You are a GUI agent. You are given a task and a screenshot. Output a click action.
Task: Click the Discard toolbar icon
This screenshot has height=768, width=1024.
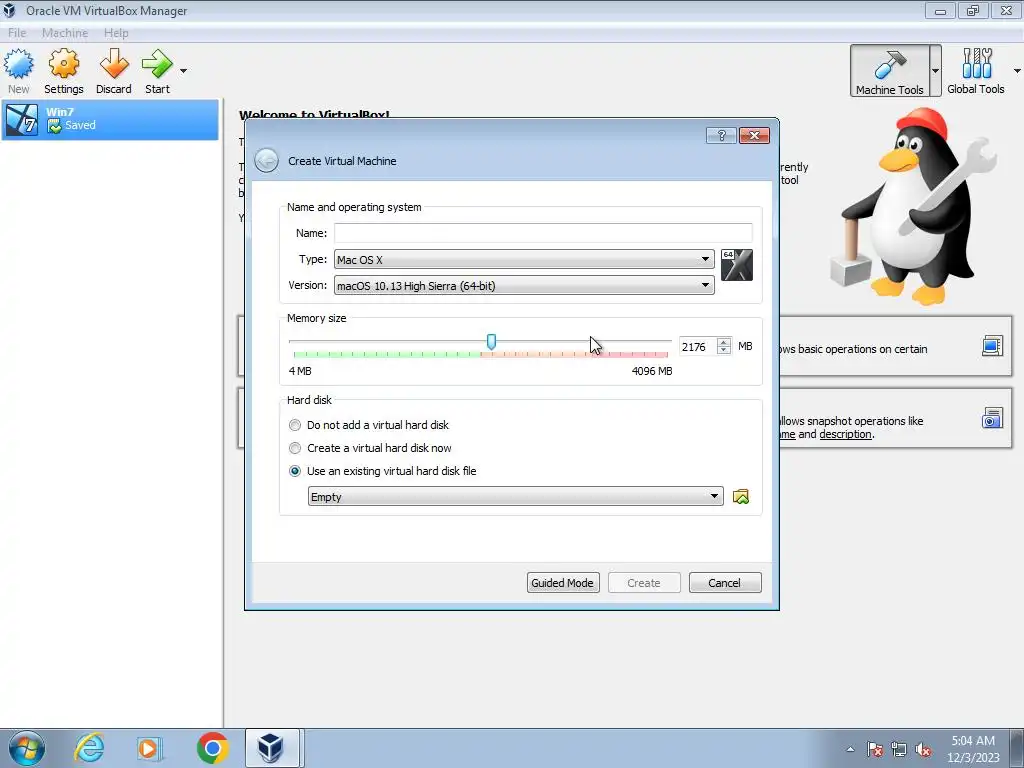(x=114, y=71)
